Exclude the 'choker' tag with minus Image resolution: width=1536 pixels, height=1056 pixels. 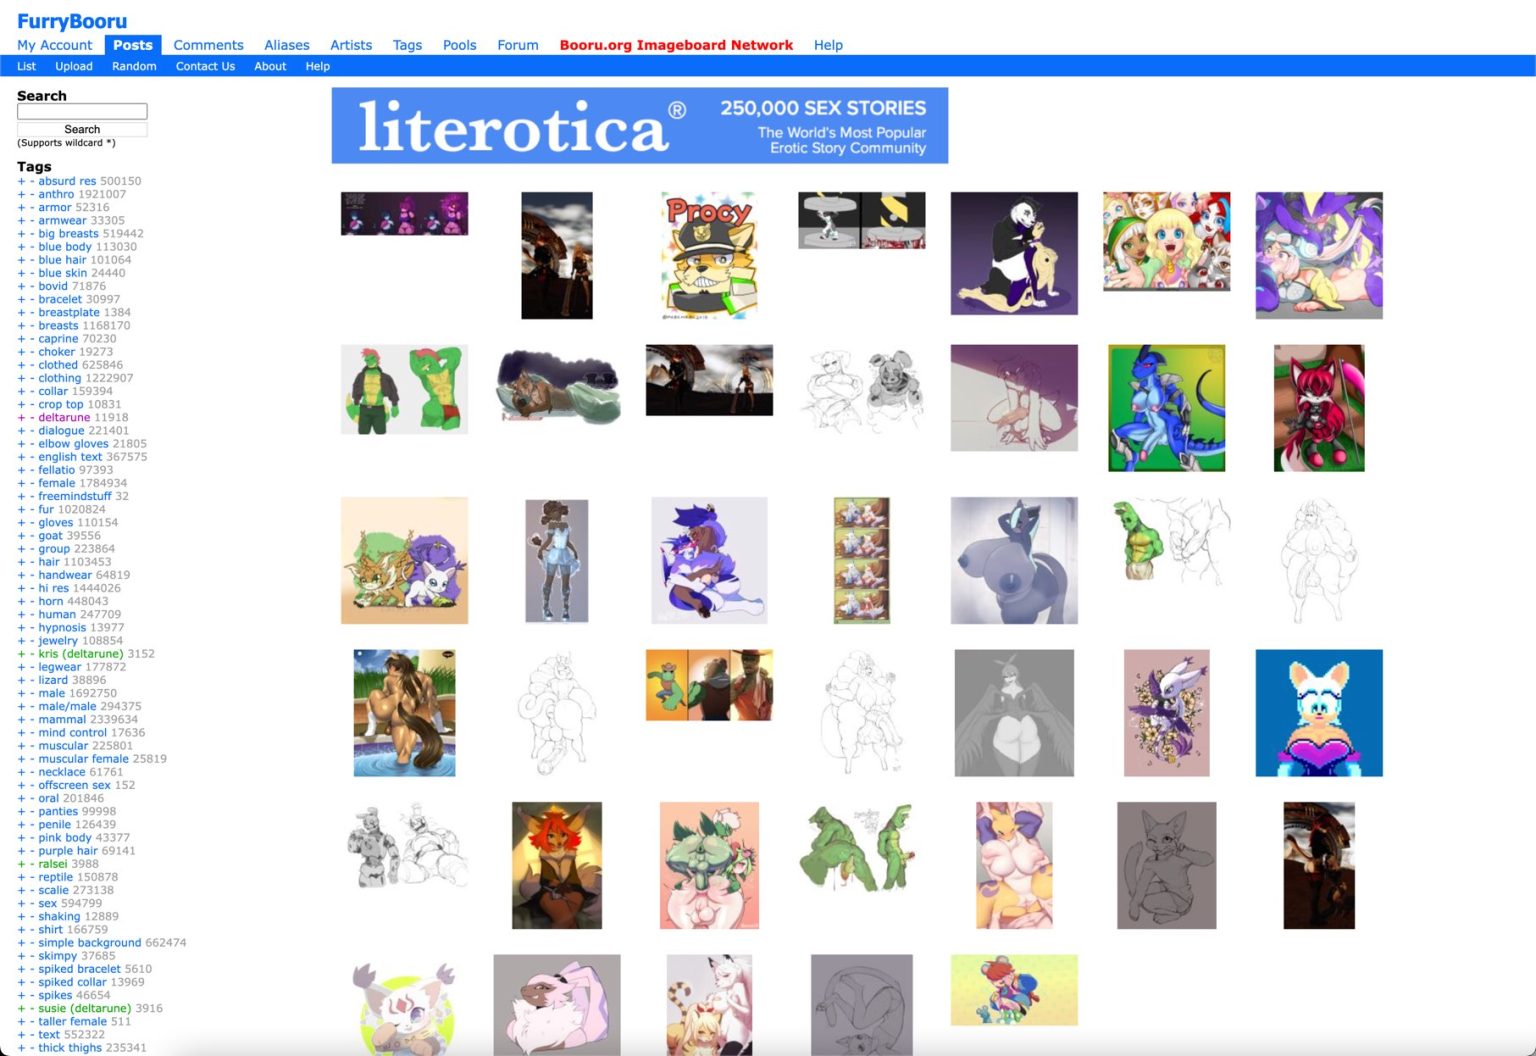click(32, 352)
